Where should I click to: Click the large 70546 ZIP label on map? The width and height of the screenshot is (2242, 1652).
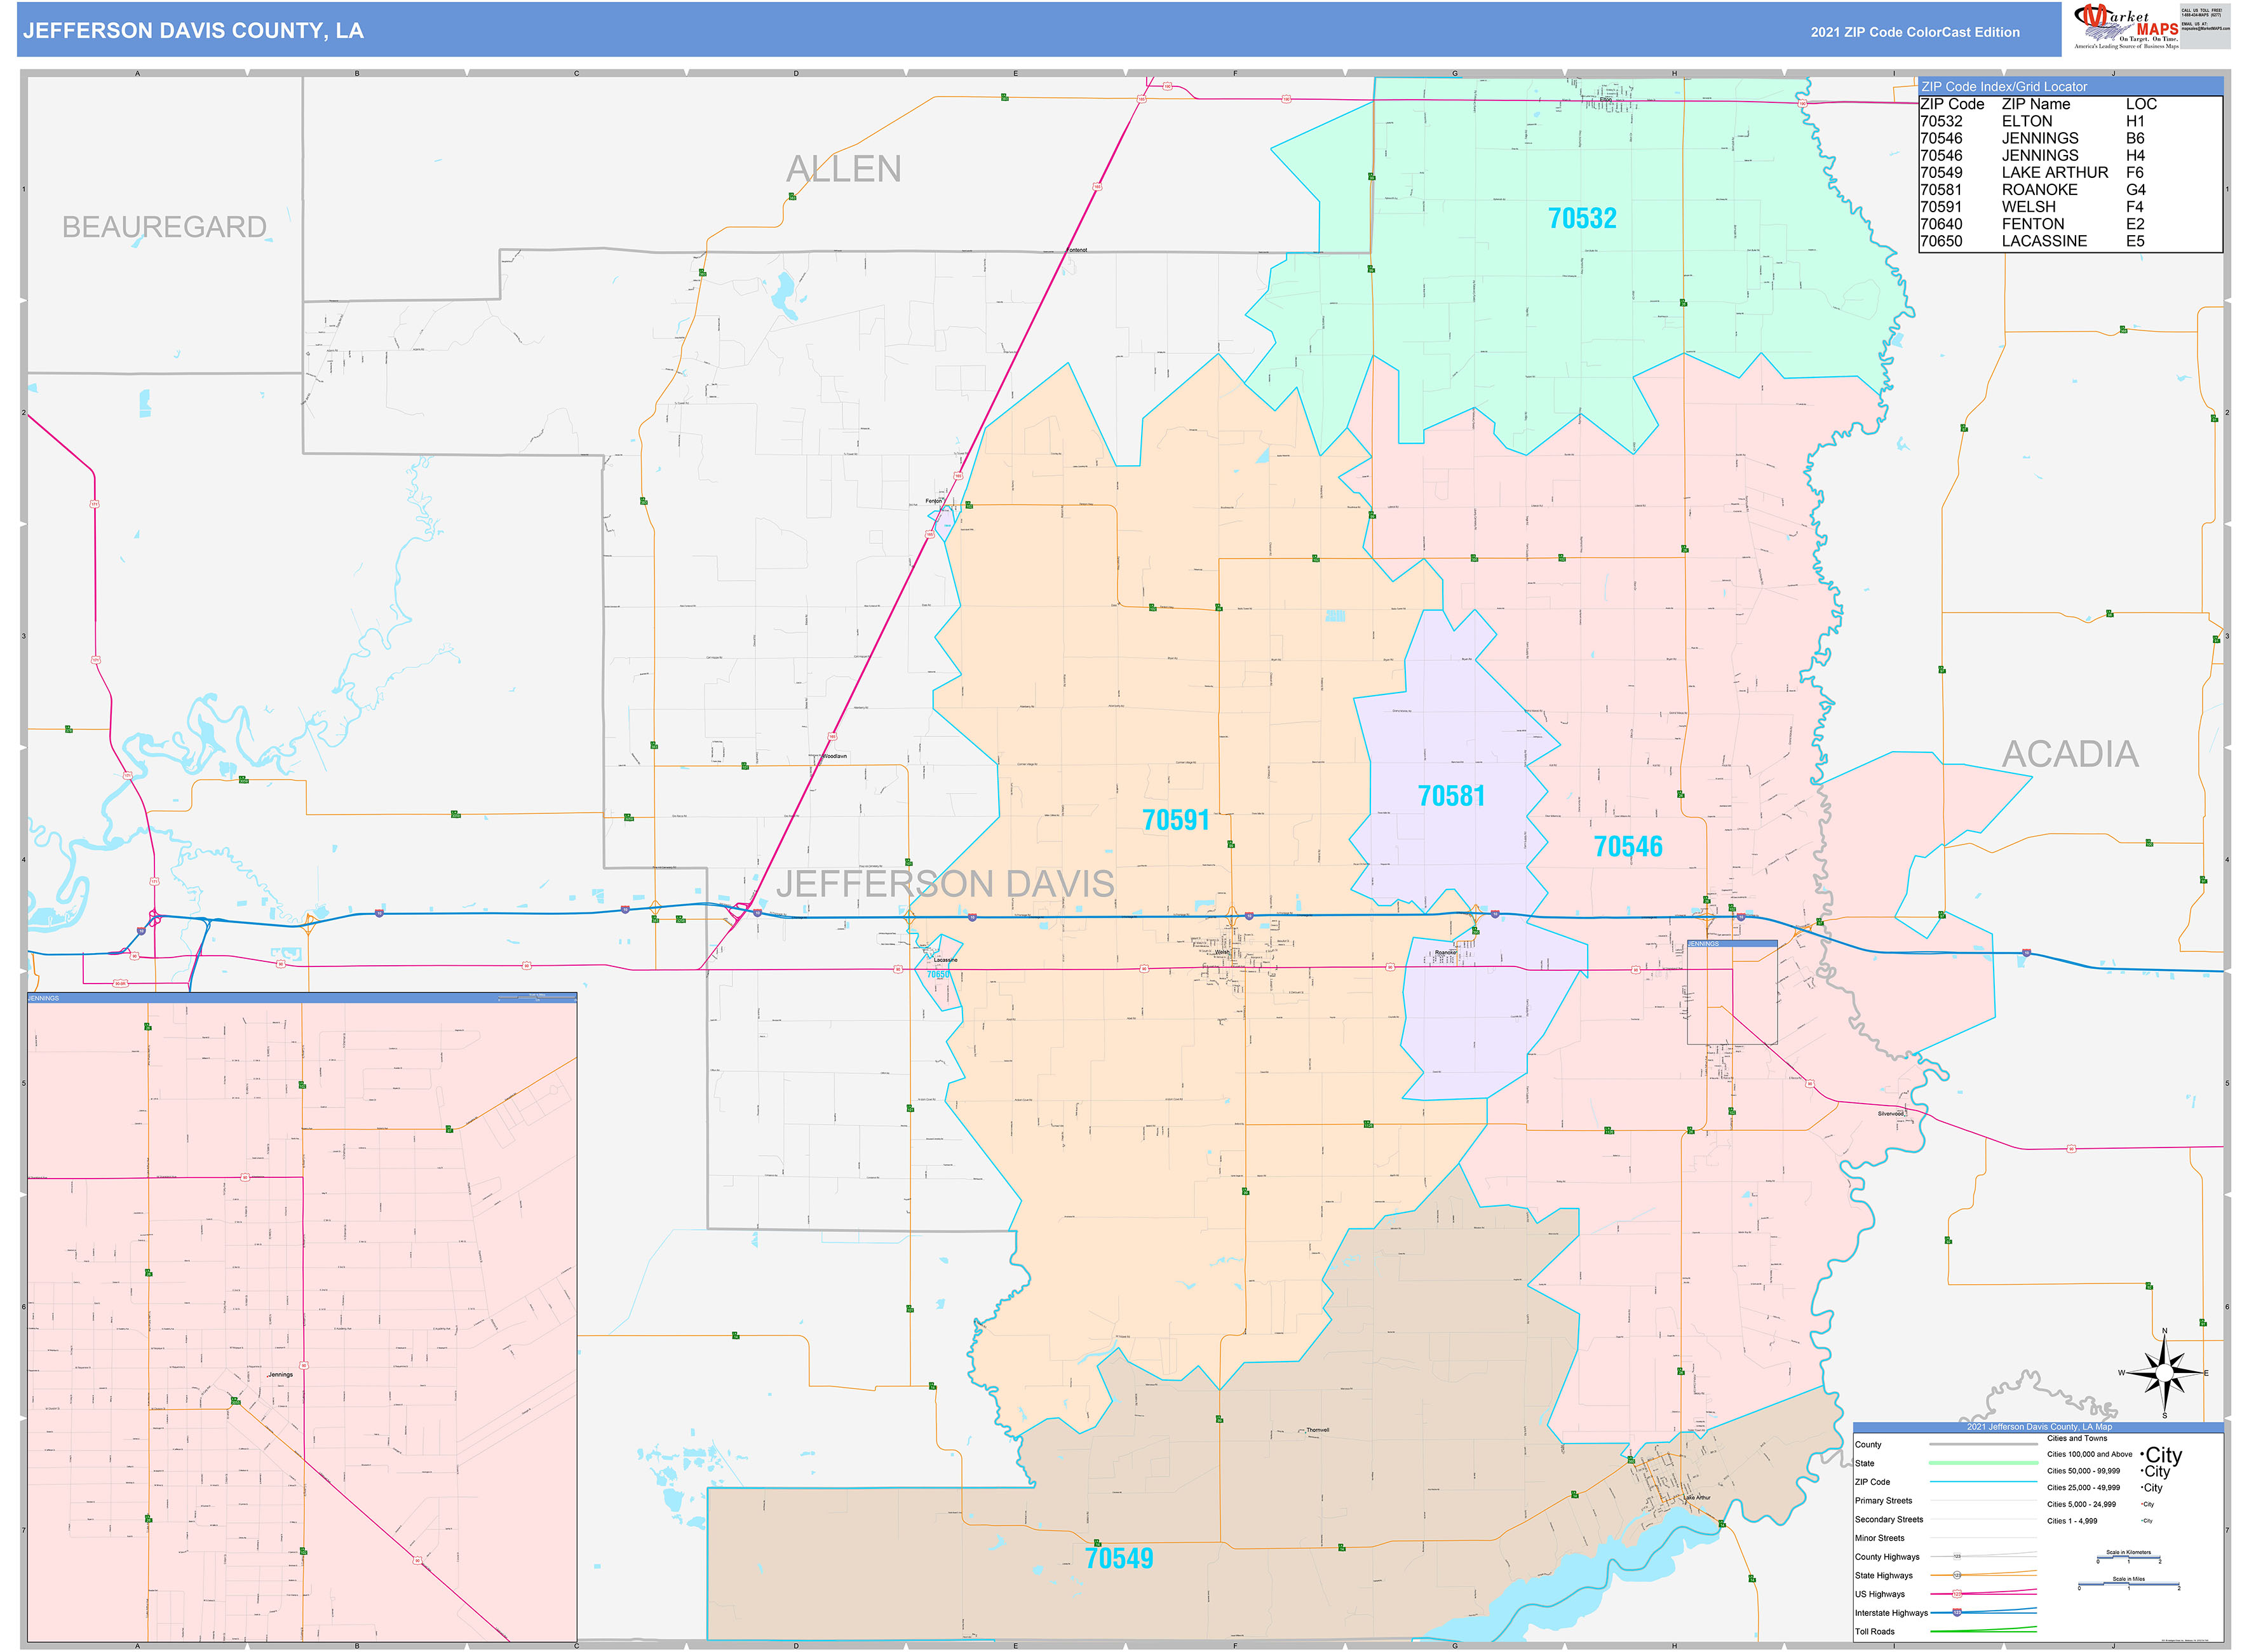click(x=1628, y=847)
